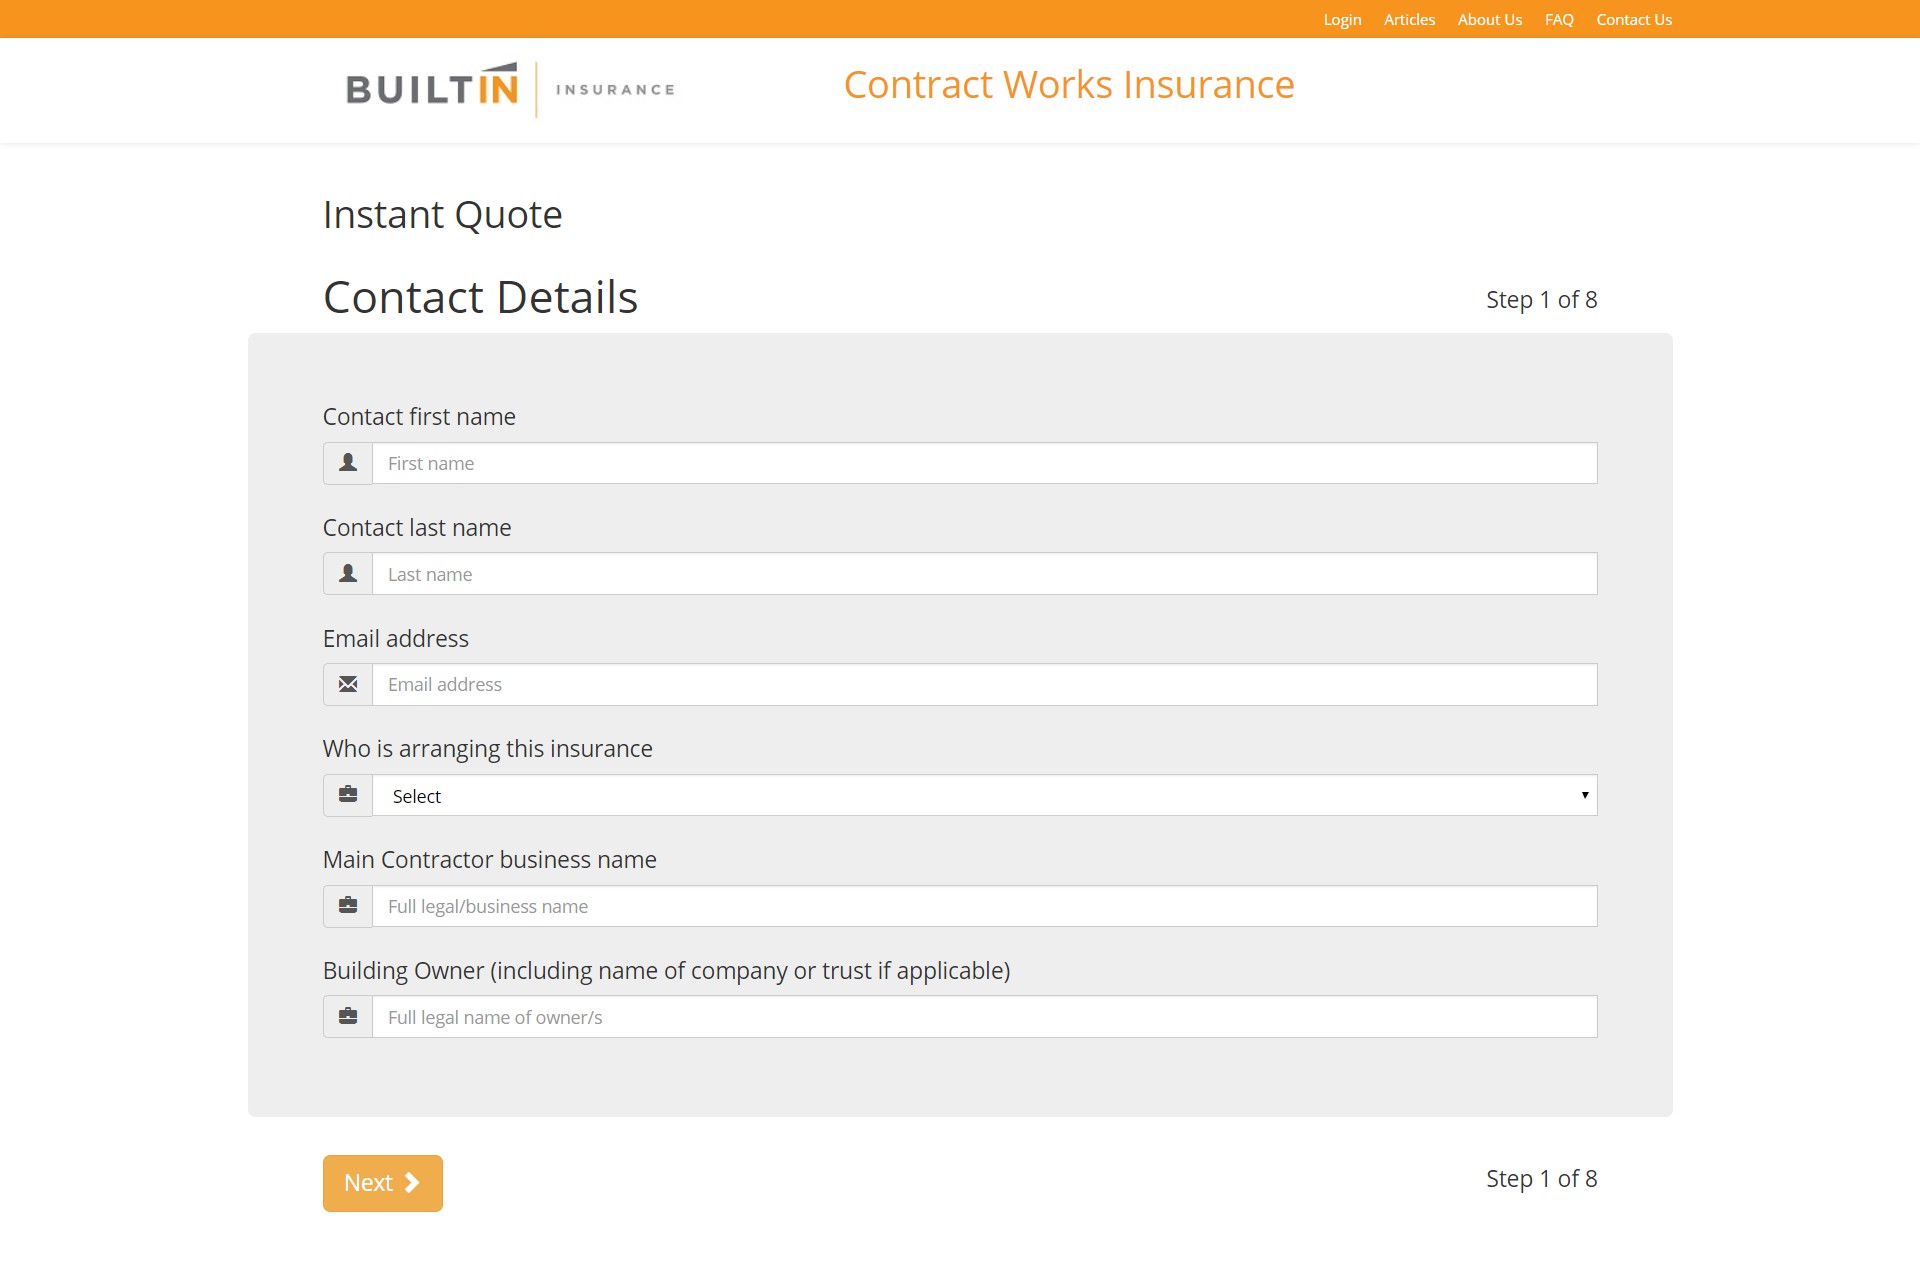Click the arrow icon inside the Next button
This screenshot has height=1288, width=1920.
[410, 1182]
